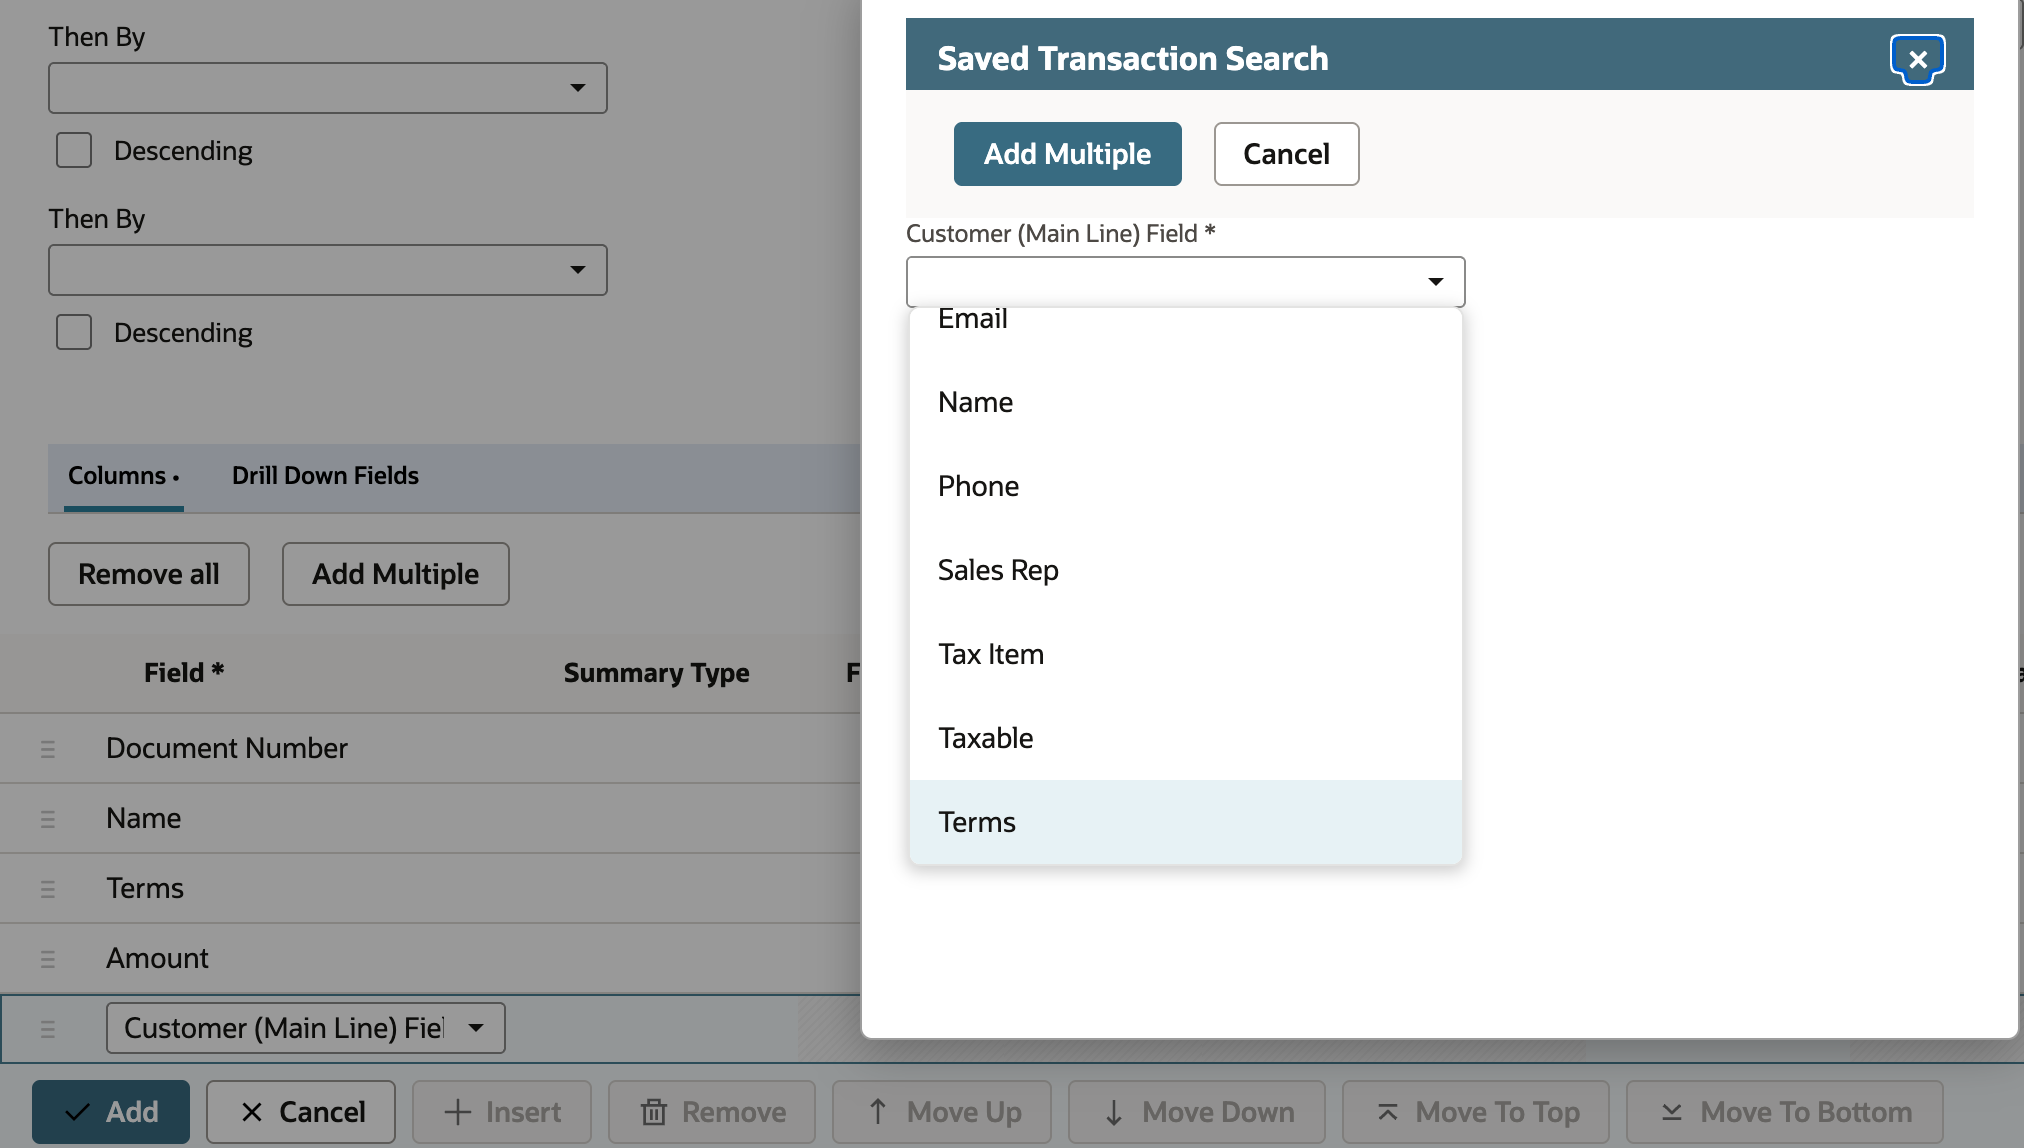Click the bottom Cancel button with X icon

click(x=301, y=1112)
